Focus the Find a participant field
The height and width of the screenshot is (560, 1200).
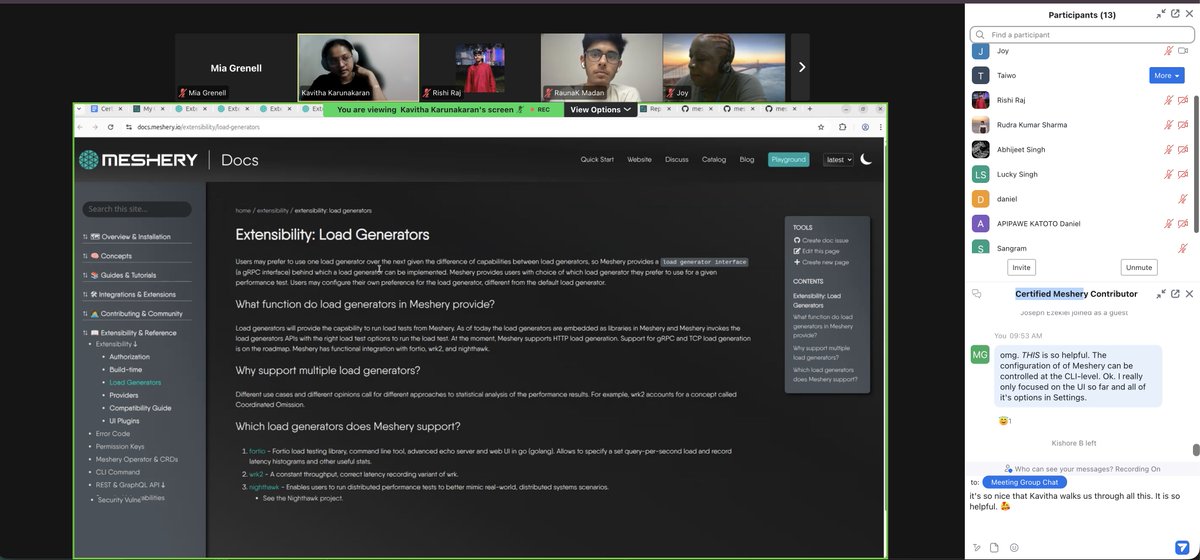[1082, 34]
